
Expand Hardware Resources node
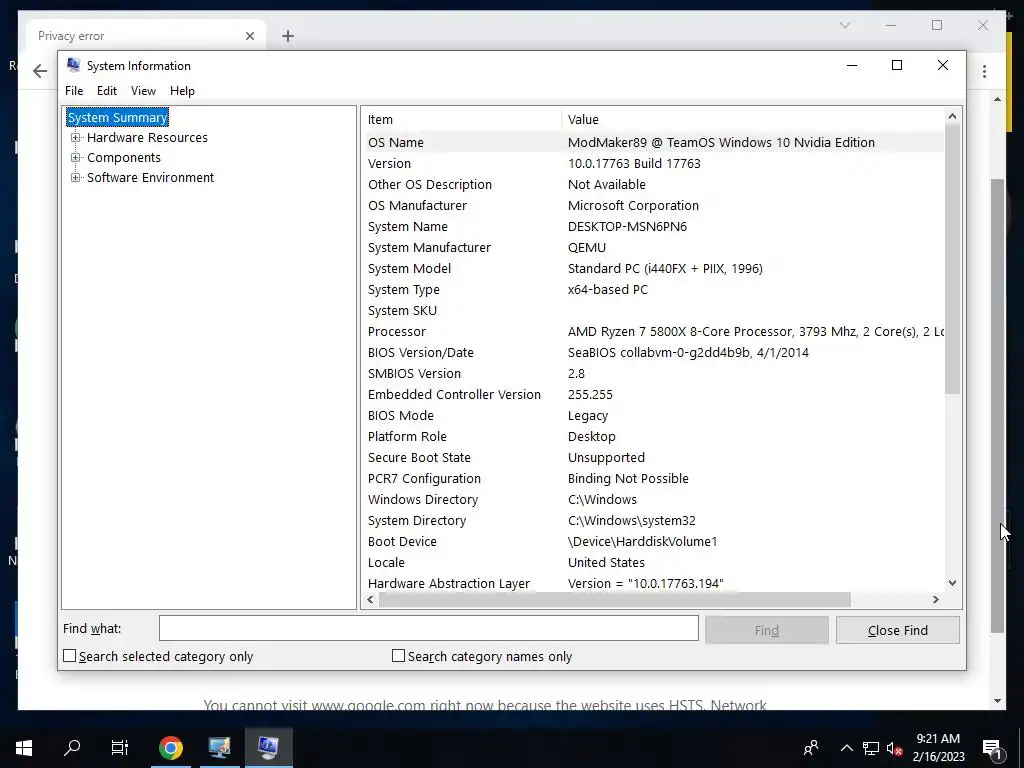[76, 138]
